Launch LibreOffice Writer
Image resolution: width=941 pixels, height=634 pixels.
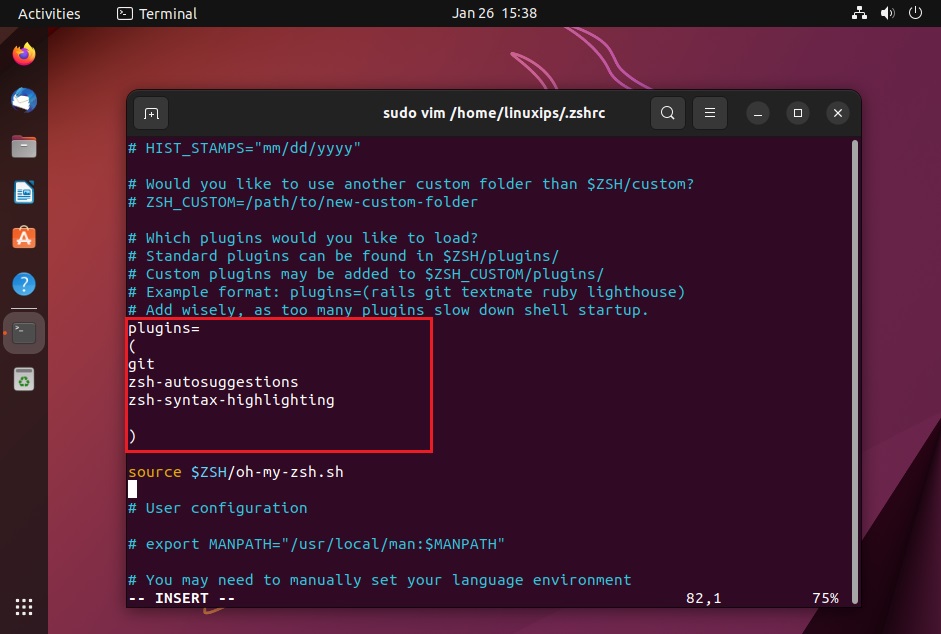point(24,192)
